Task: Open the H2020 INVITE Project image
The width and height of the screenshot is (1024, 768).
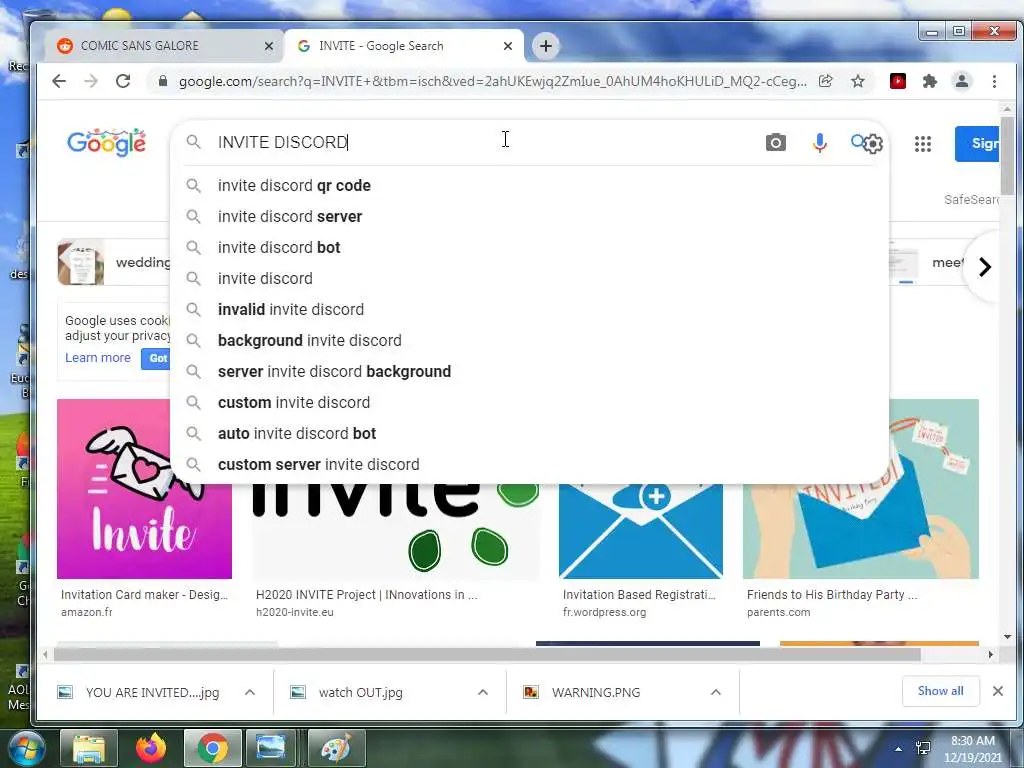Action: click(x=396, y=530)
